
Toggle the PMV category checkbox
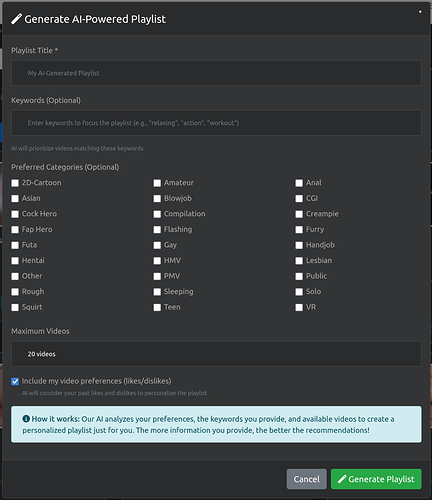point(157,276)
